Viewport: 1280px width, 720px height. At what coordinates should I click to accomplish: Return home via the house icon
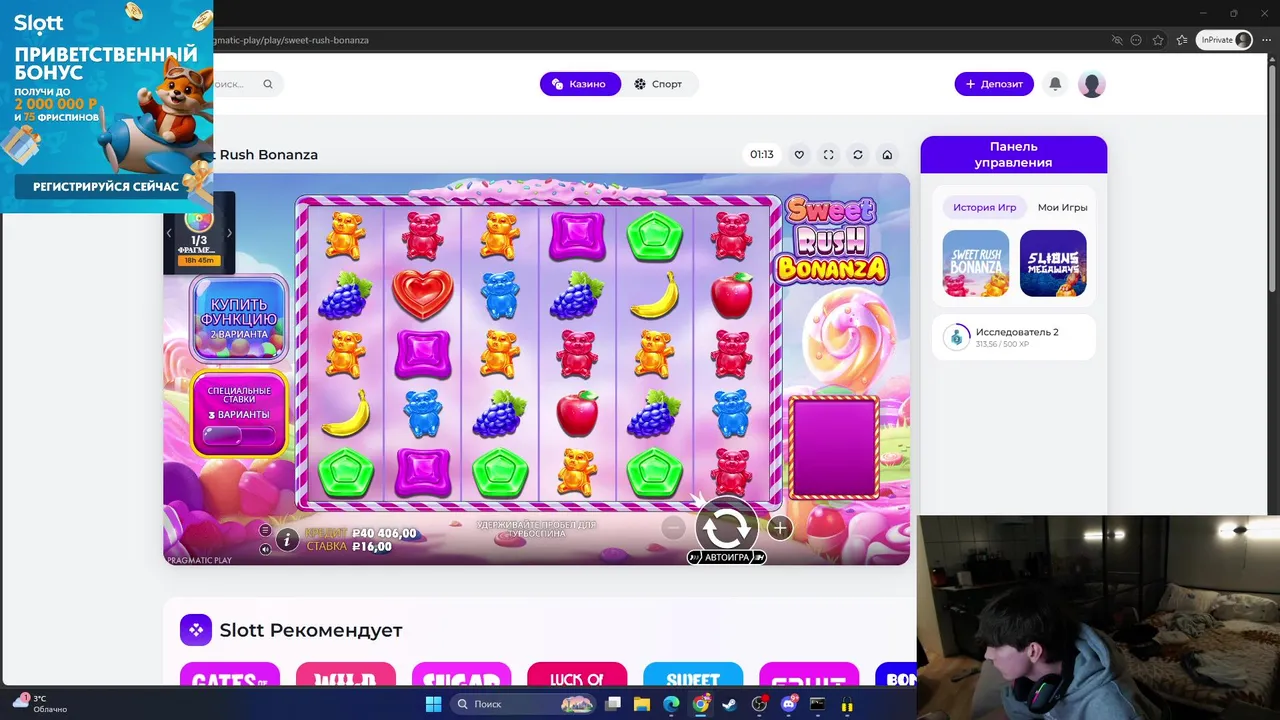point(886,155)
